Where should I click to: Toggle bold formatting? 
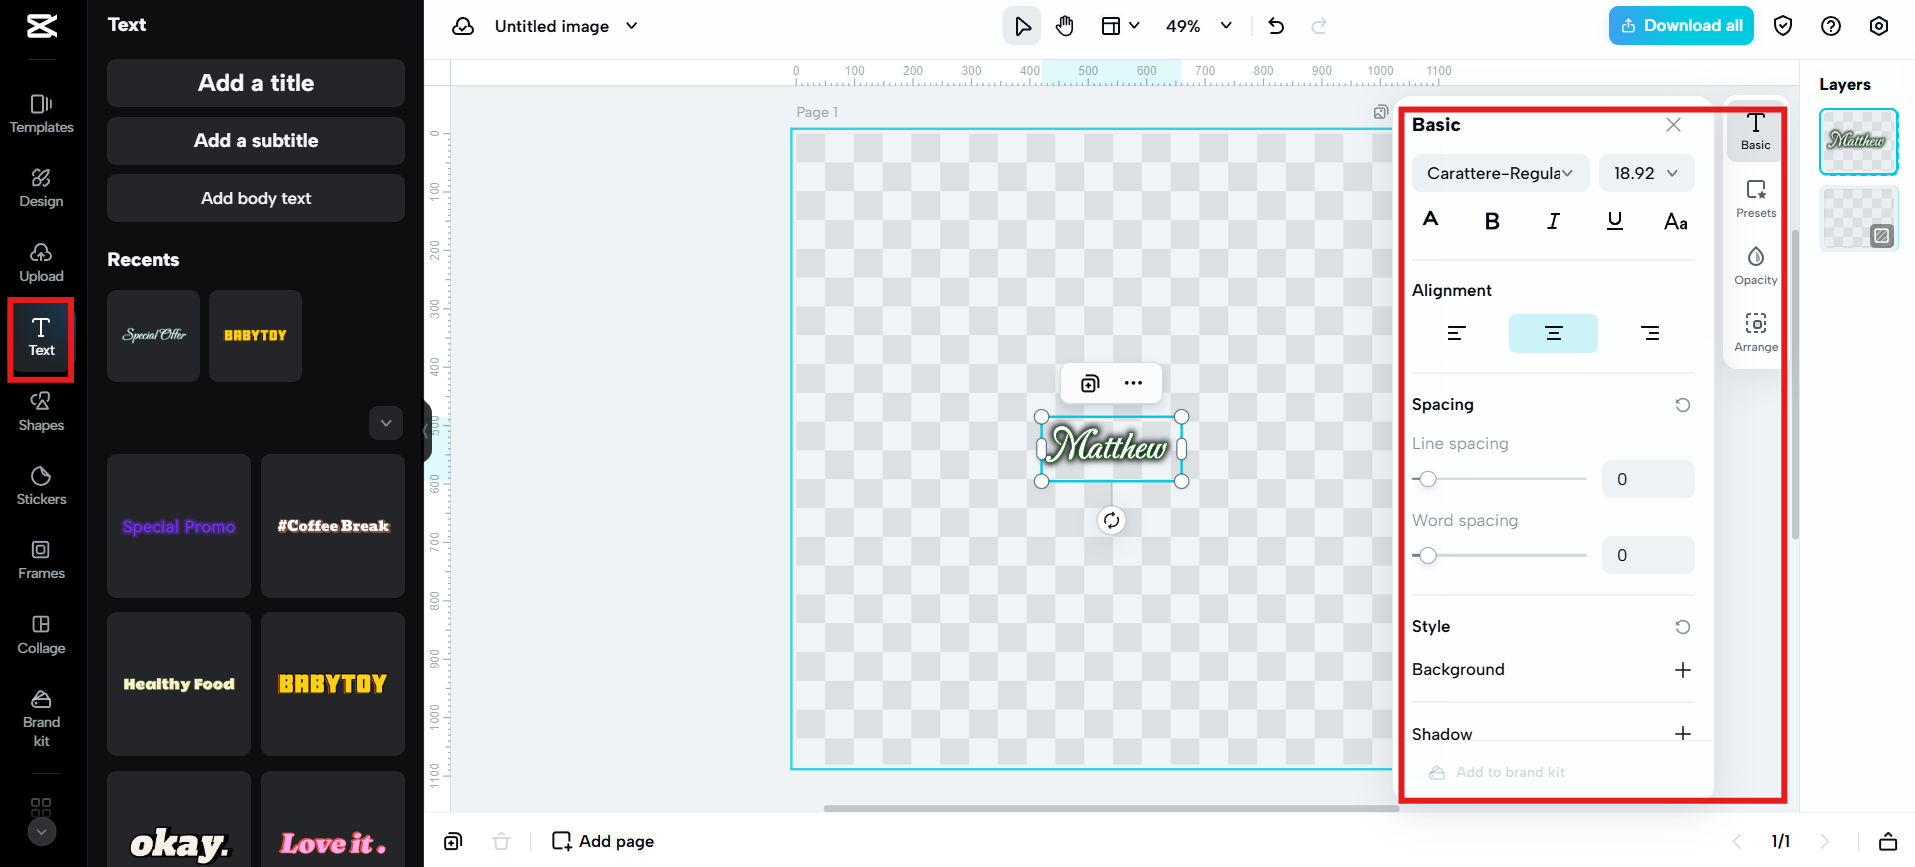pos(1492,221)
